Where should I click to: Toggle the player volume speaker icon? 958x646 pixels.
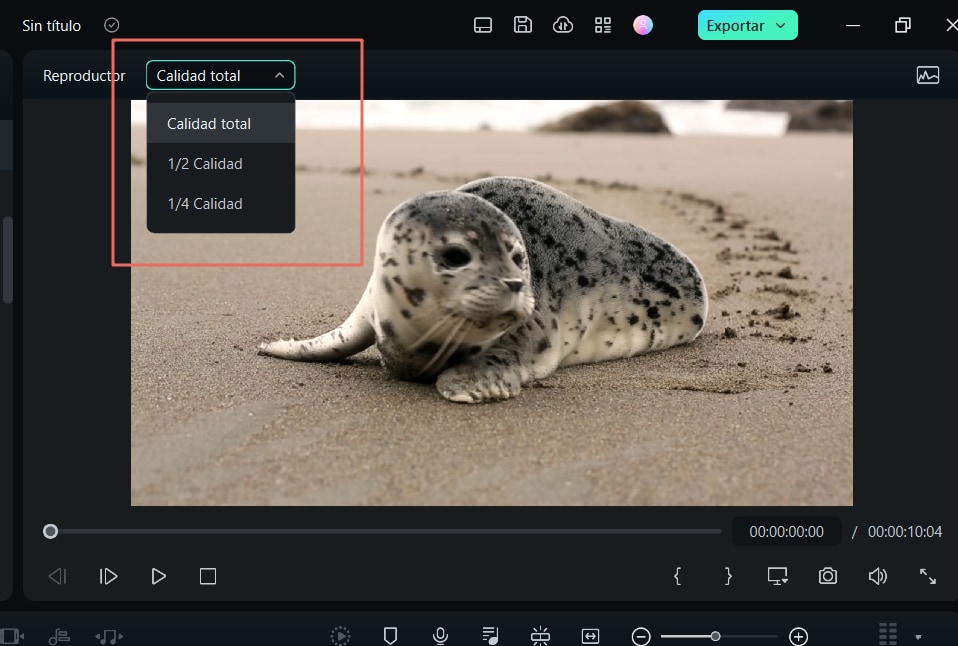877,576
